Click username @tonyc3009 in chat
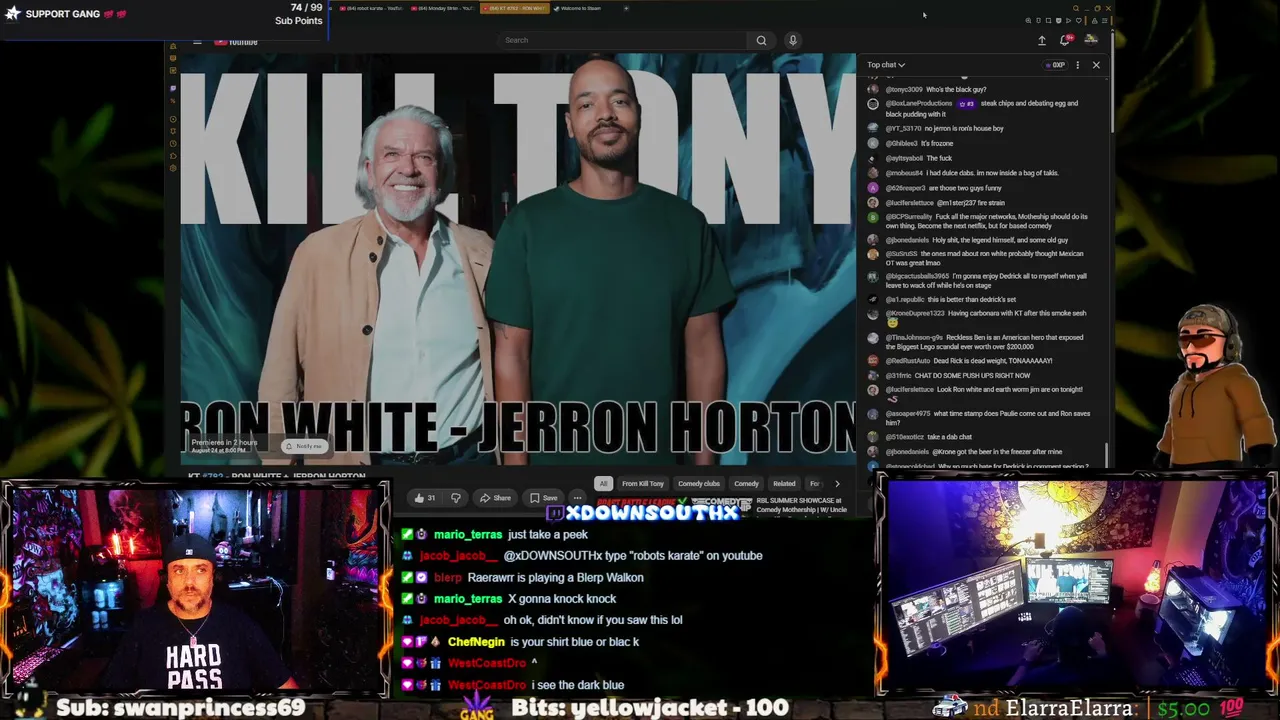 click(904, 90)
